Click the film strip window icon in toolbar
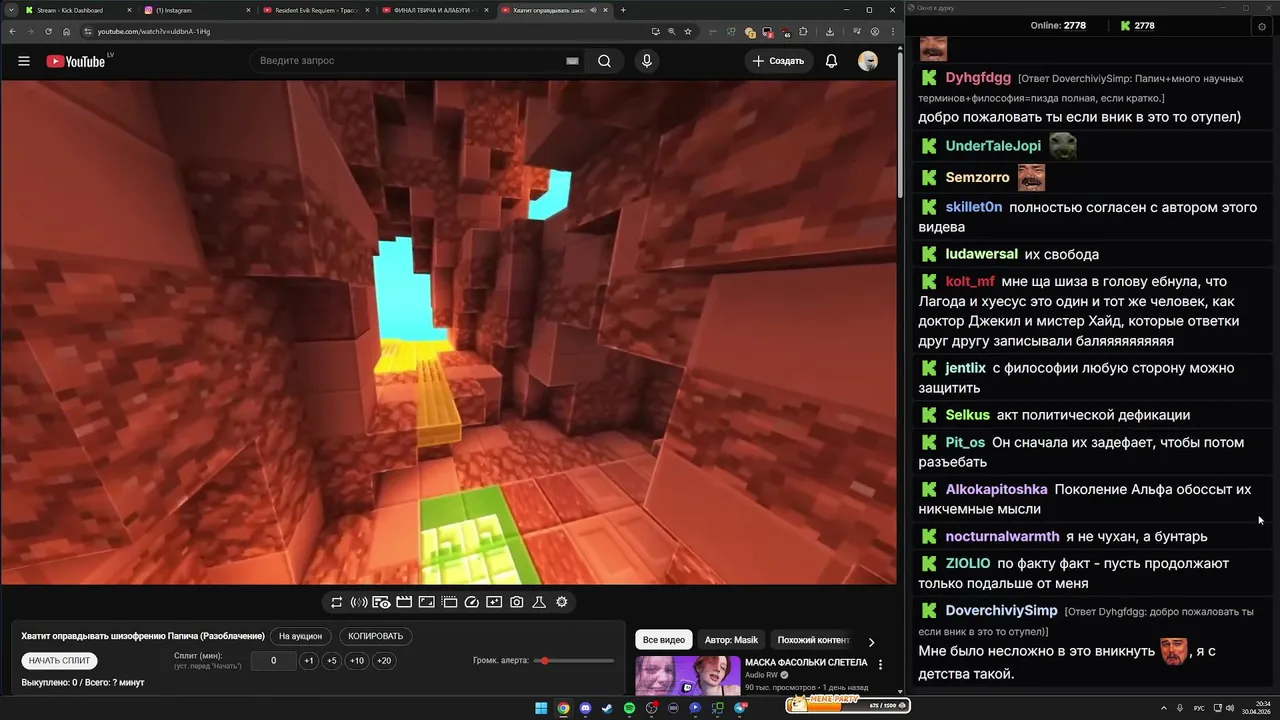 point(449,602)
